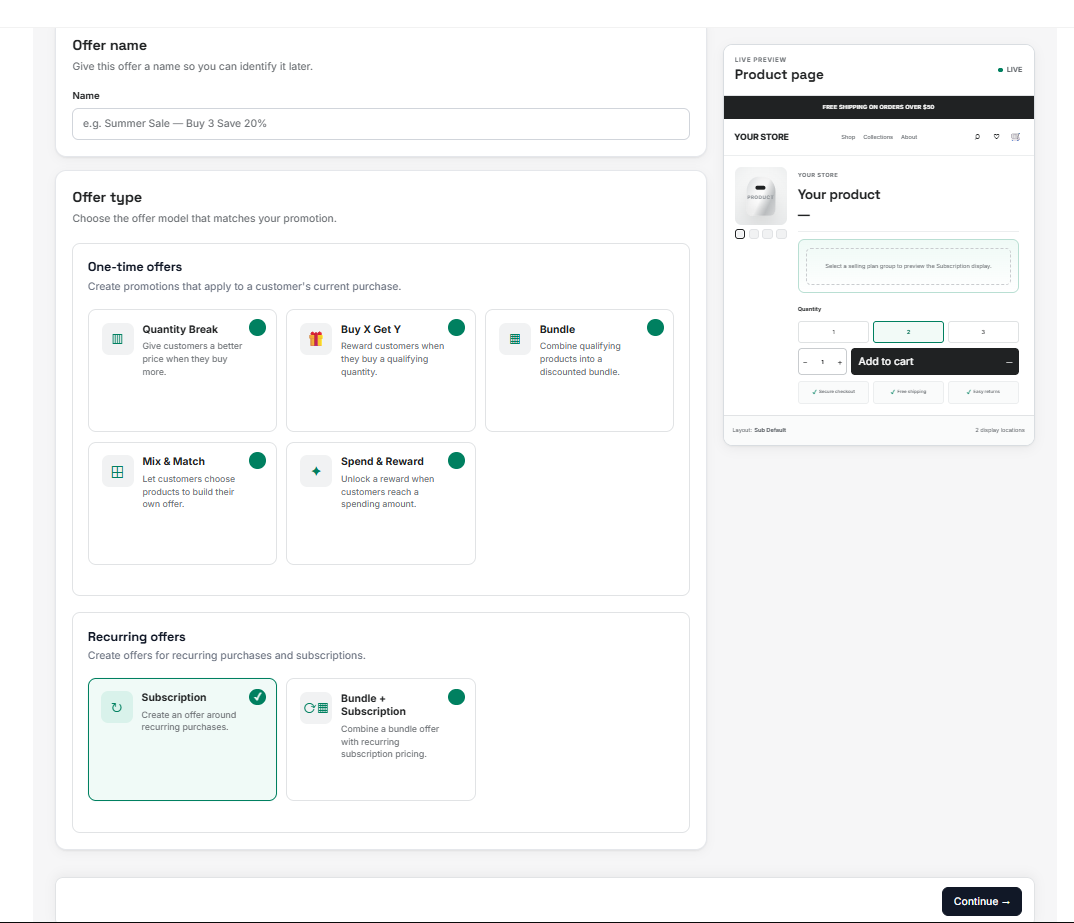
Task: Click the Secure checkout badge
Action: pyautogui.click(x=834, y=392)
